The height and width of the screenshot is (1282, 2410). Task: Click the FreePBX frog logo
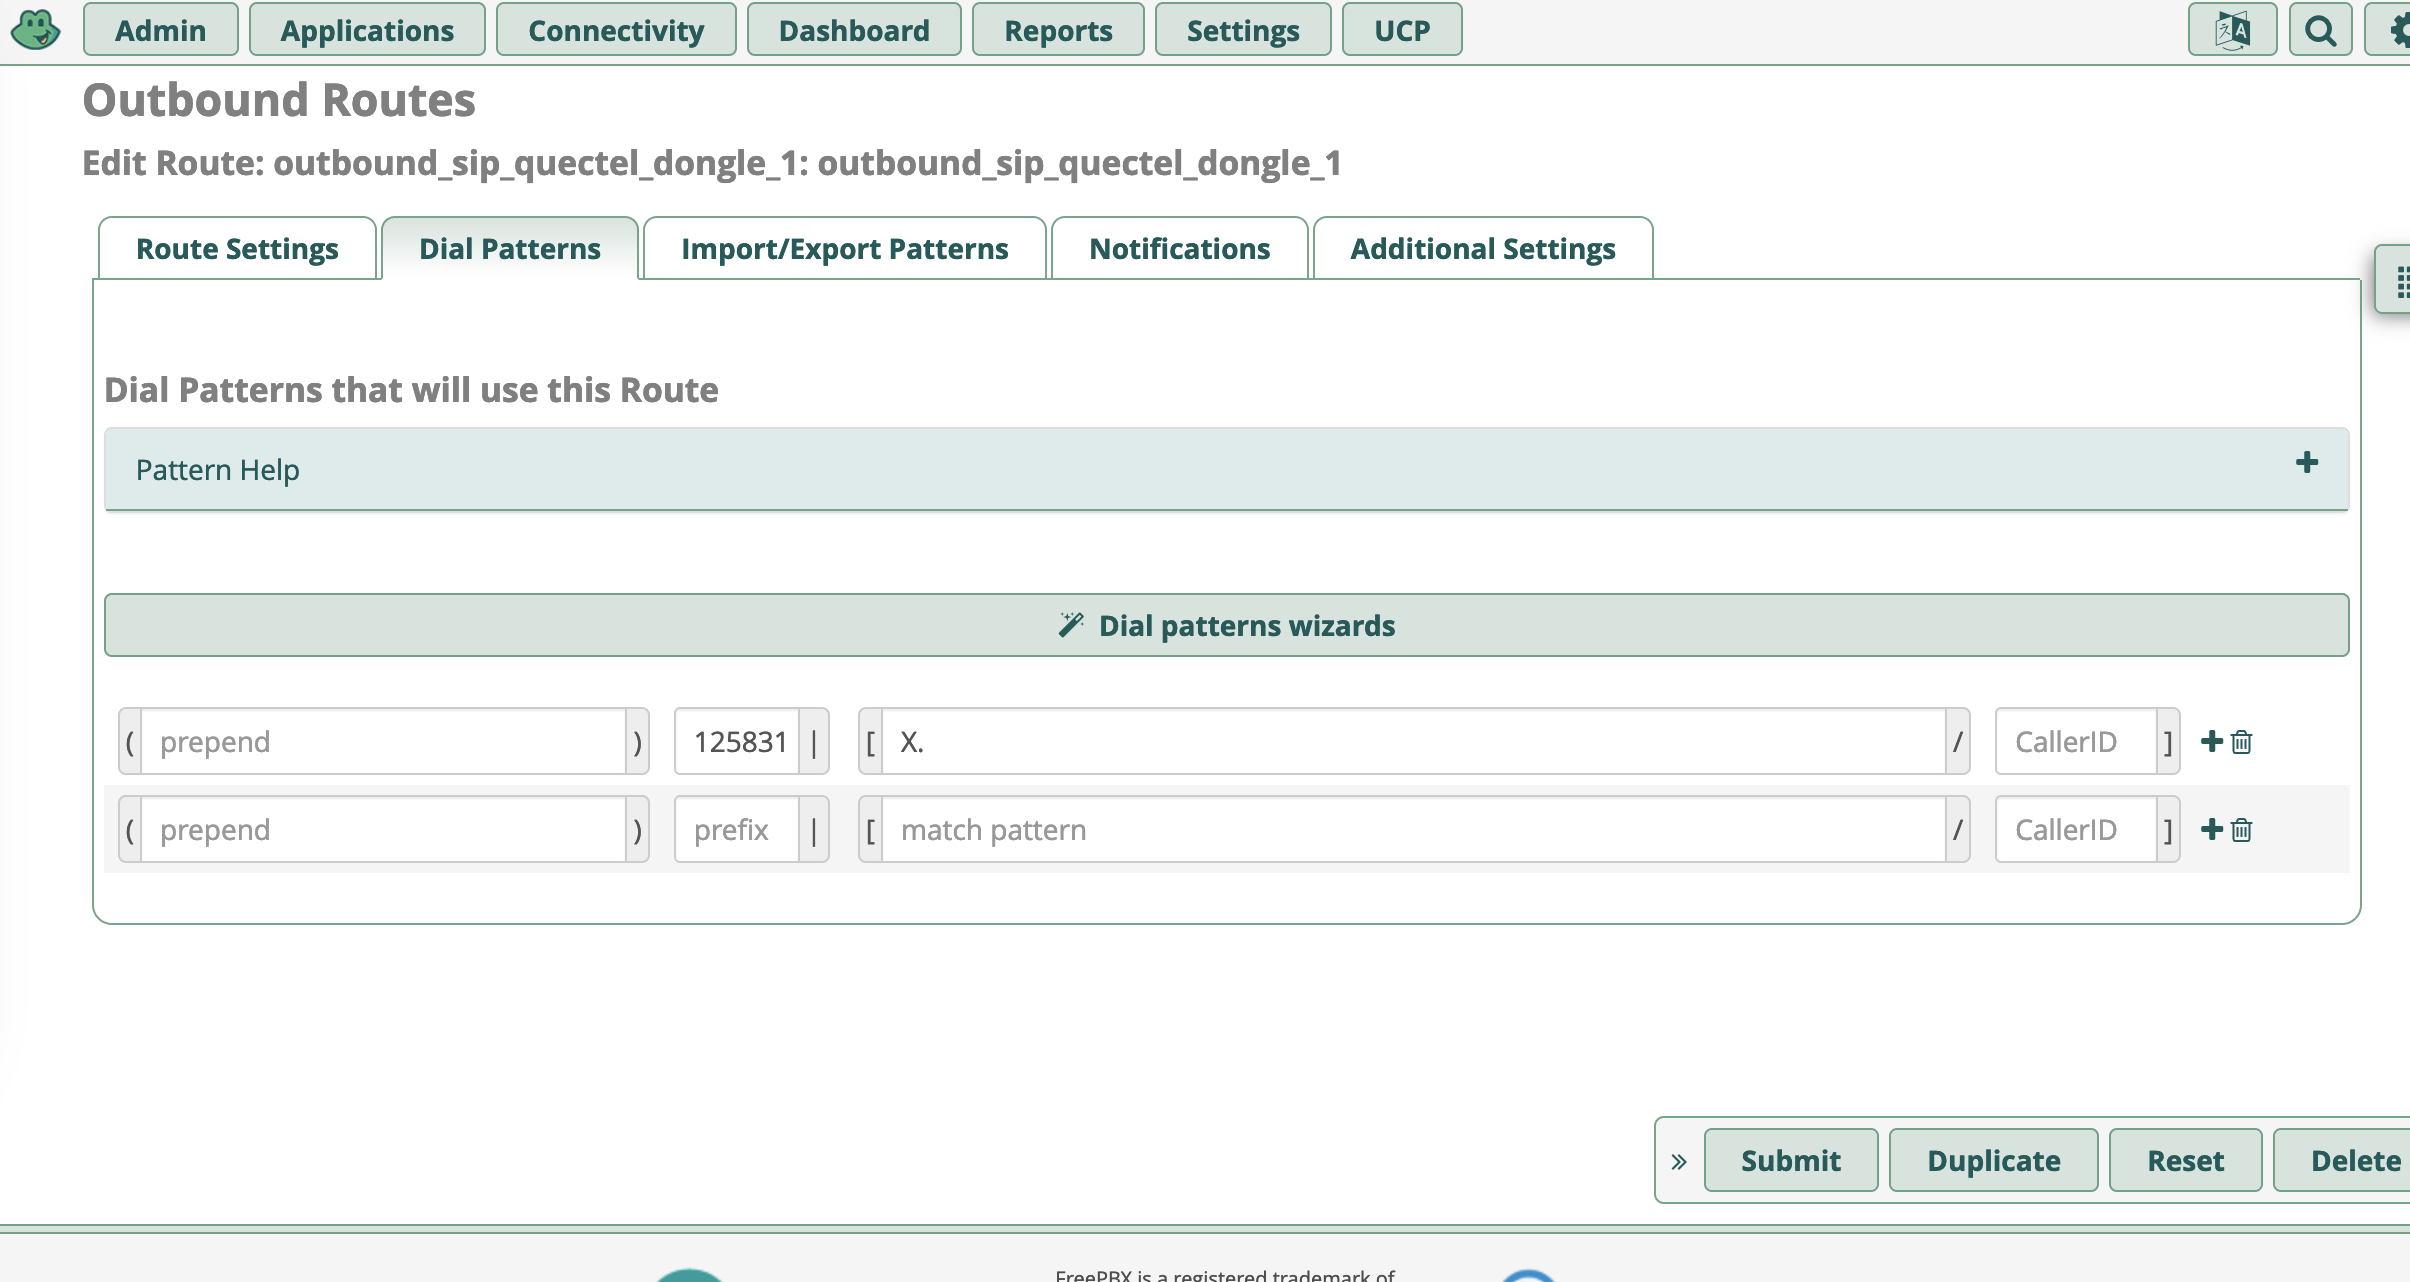(x=36, y=29)
